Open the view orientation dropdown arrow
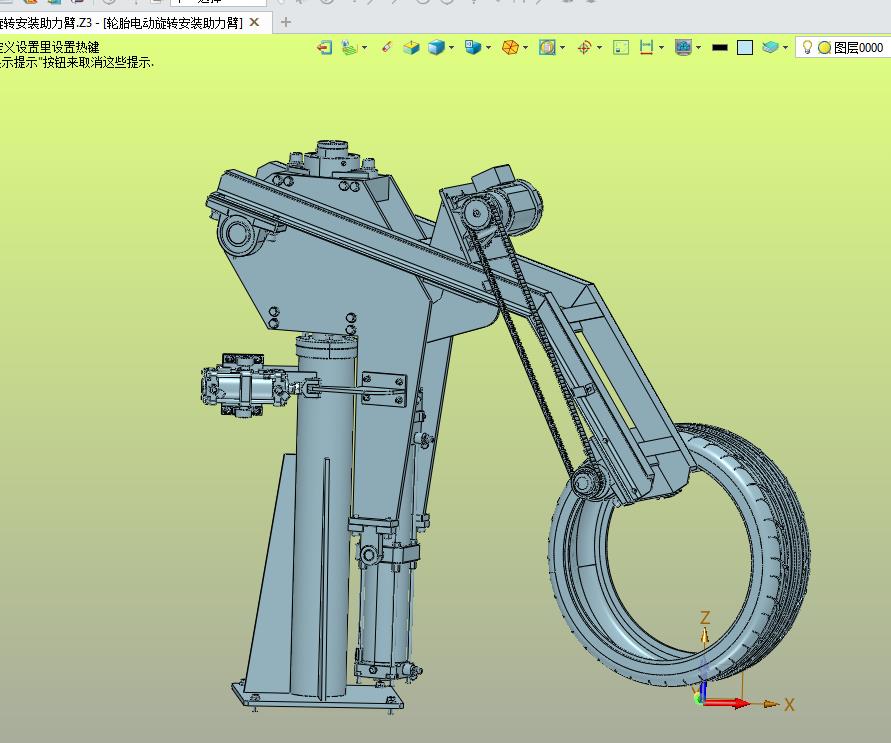Viewport: 891px width, 743px height. pos(488,48)
